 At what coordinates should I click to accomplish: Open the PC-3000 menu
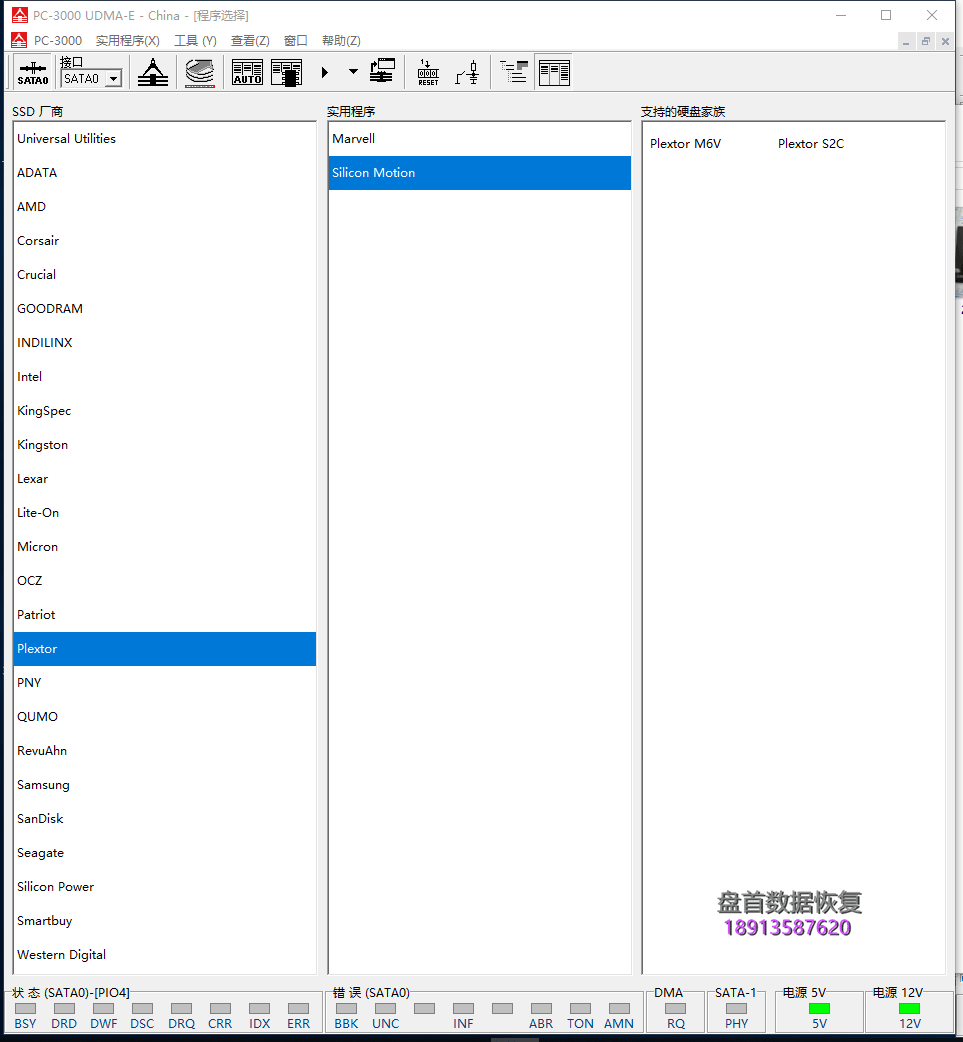(58, 41)
